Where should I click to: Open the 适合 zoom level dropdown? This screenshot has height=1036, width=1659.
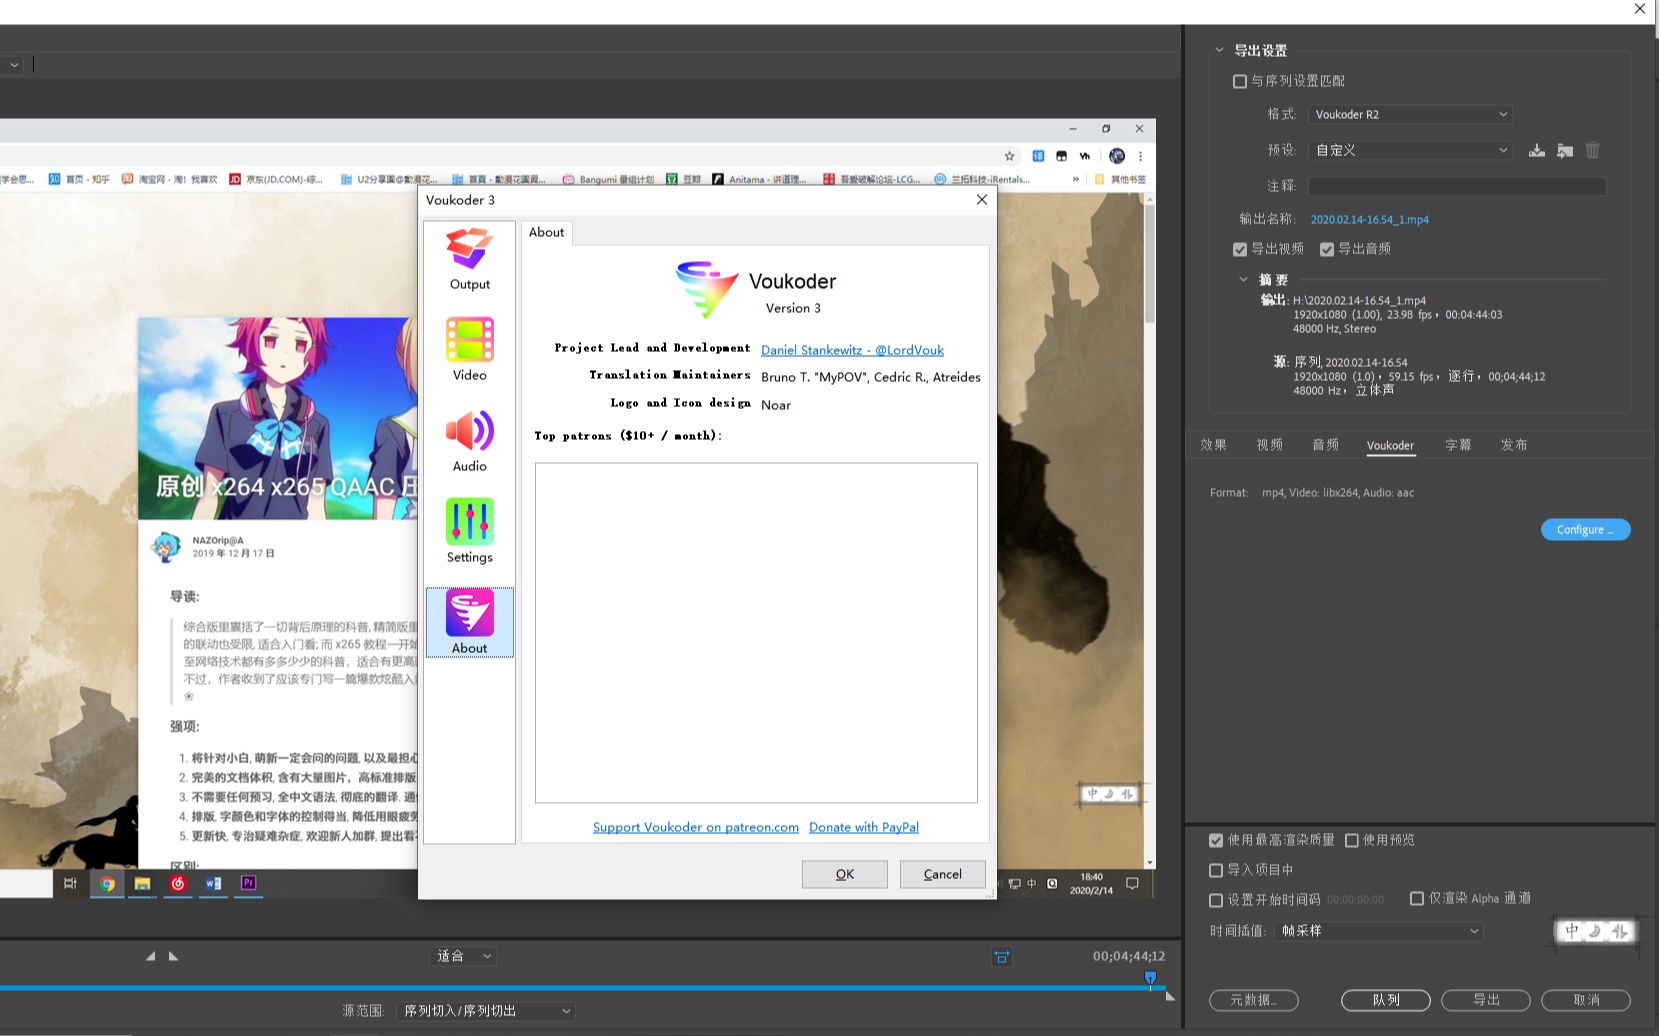click(463, 956)
